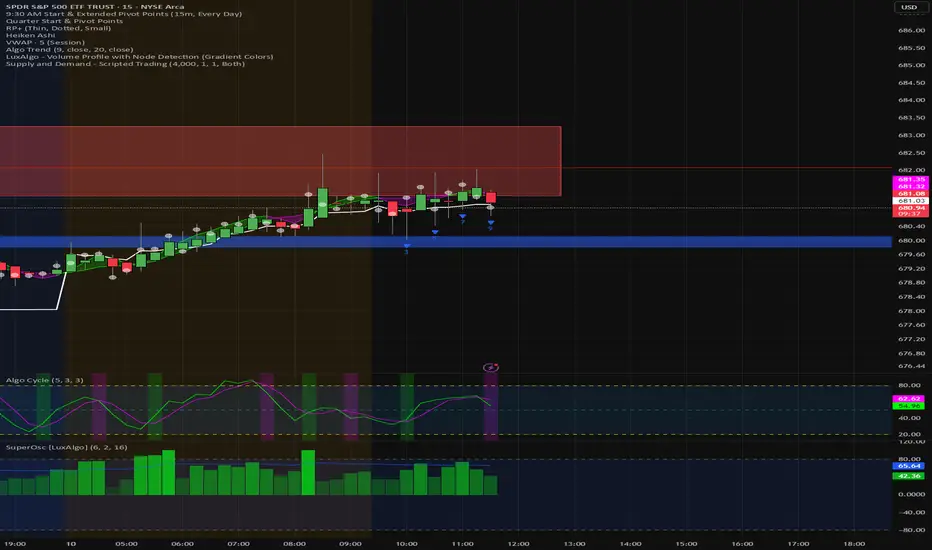Select the 9:30 AM Start & Extended Pivot Points legend

click(124, 14)
